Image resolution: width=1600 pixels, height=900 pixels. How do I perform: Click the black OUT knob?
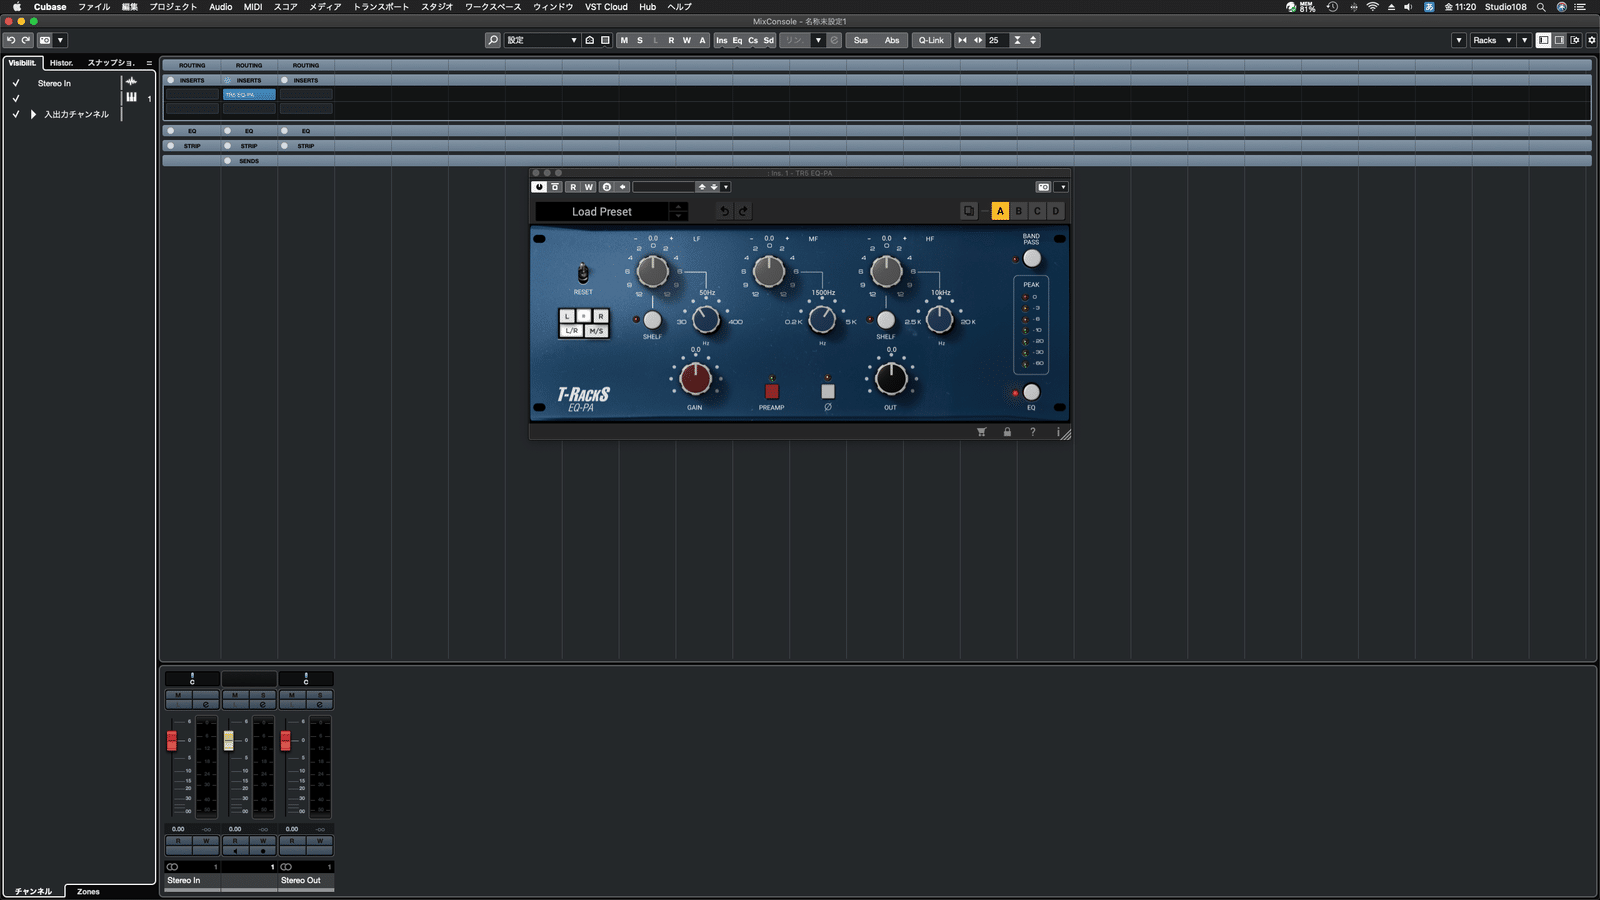click(x=891, y=378)
